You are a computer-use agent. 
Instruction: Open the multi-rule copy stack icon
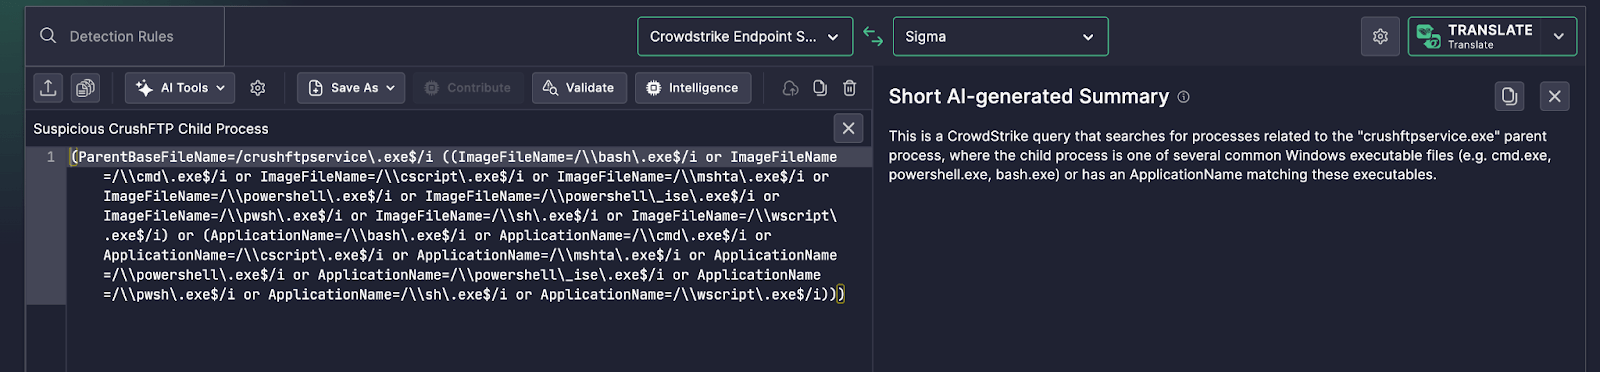[x=86, y=88]
